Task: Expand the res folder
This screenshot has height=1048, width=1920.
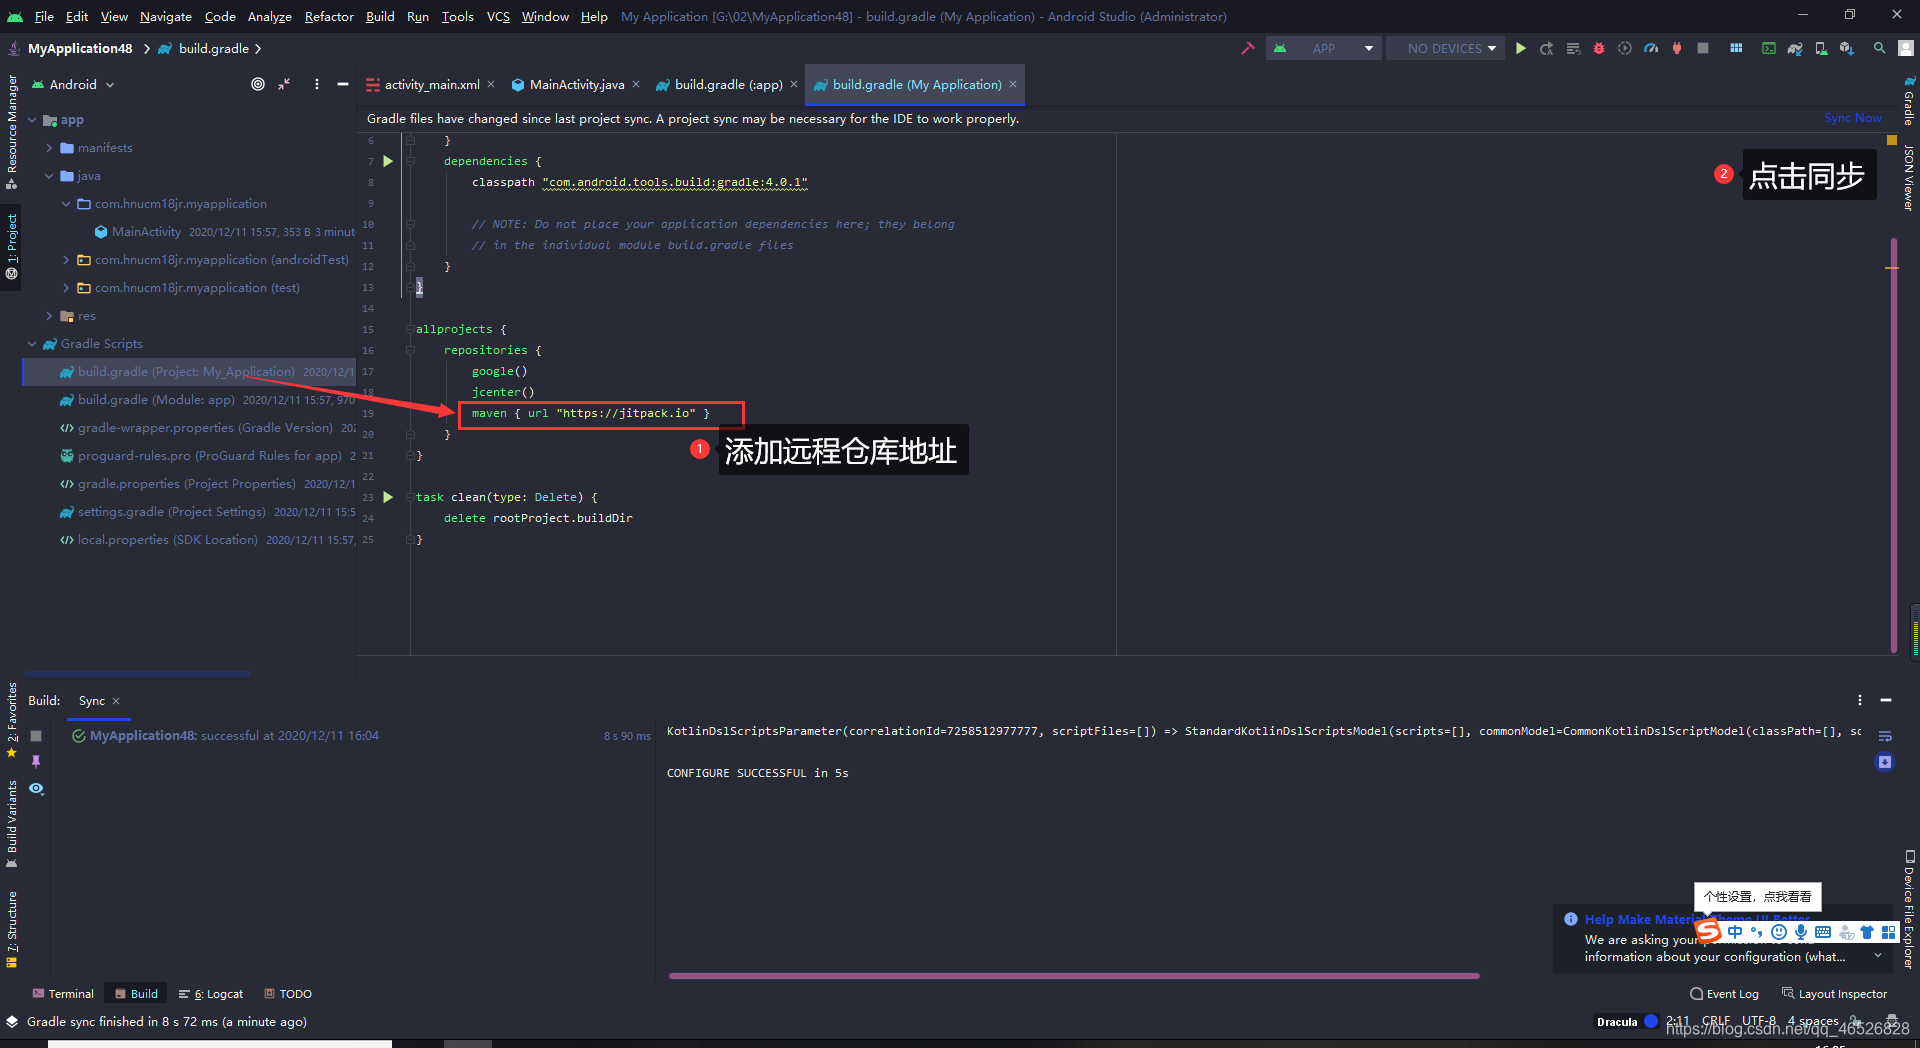Action: click(x=49, y=316)
